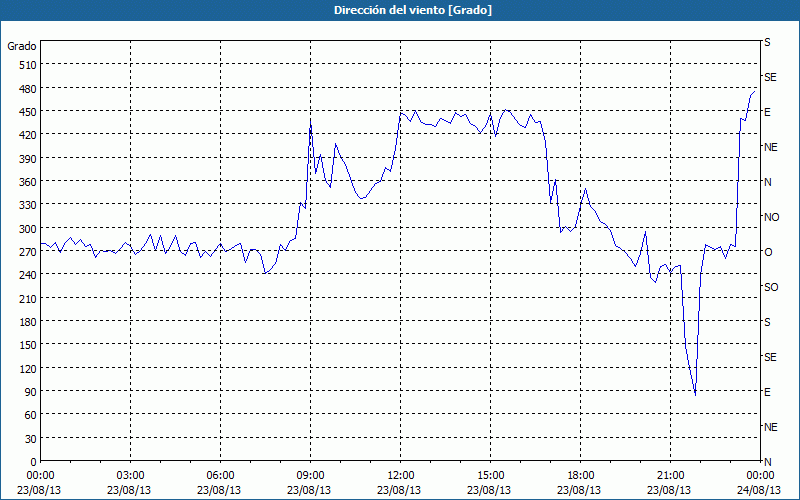Screen dimensions: 800x500
Task: Click the 390 left axis value
Action: tap(28, 159)
